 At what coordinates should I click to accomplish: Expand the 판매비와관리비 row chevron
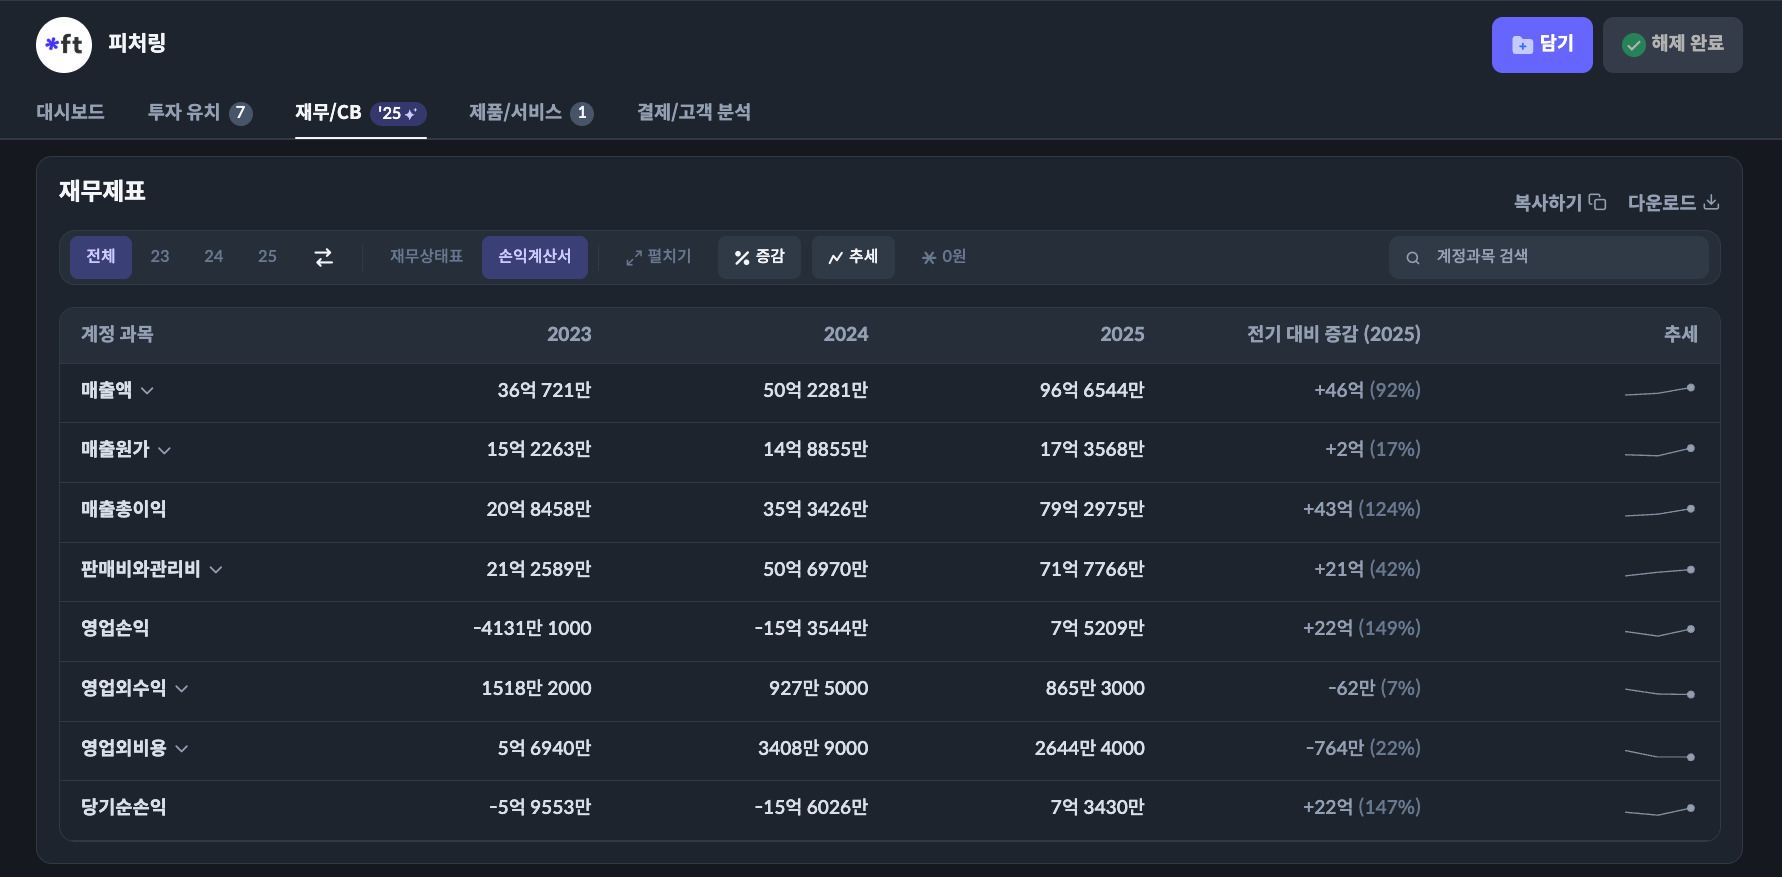[216, 570]
